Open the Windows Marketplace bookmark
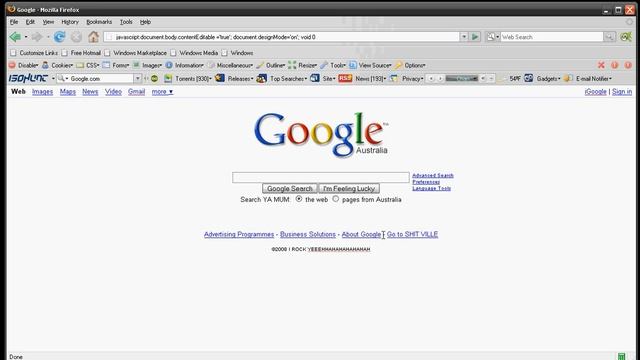This screenshot has height=360, width=640. [136, 53]
